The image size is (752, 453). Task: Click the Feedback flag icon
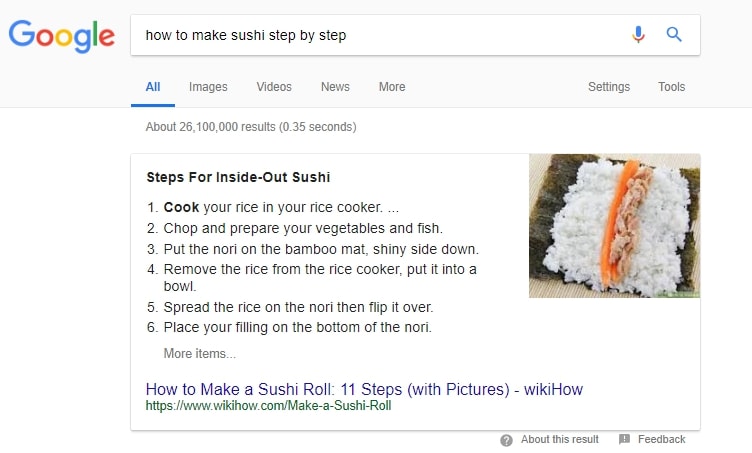tap(624, 439)
